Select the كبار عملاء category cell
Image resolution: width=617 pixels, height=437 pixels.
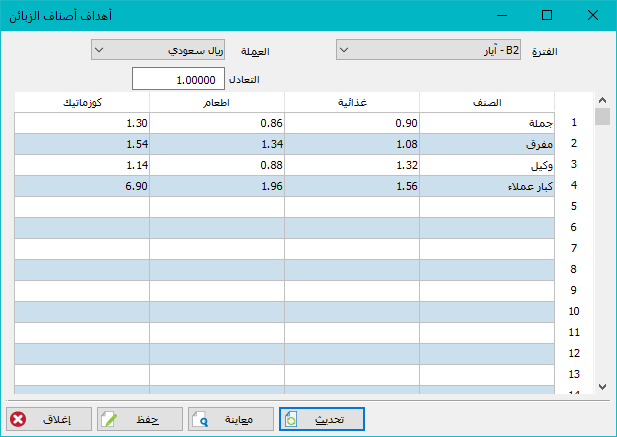487,186
